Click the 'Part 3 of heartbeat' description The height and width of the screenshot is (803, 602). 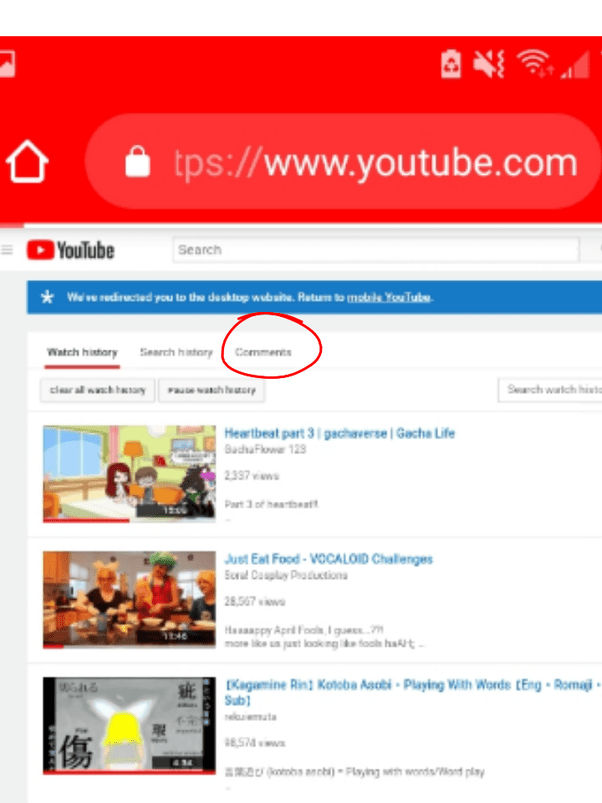[271, 504]
